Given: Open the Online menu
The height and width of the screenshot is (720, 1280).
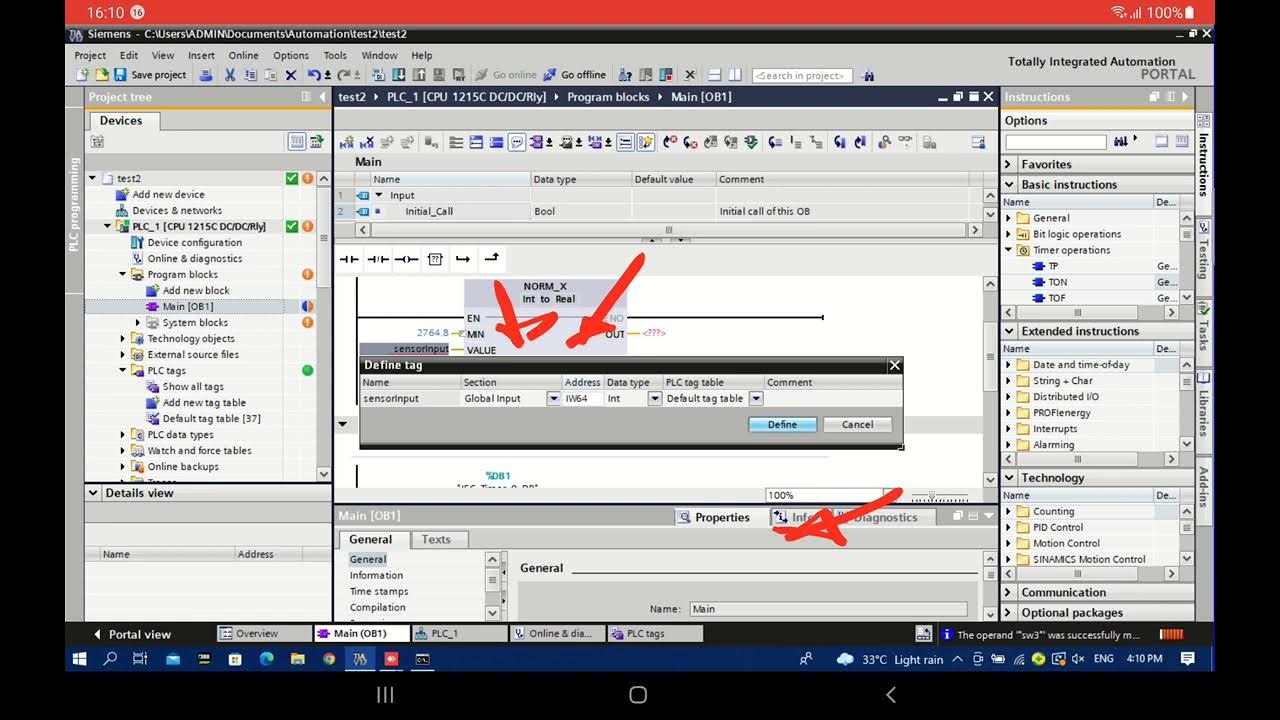Looking at the screenshot, I should (243, 55).
